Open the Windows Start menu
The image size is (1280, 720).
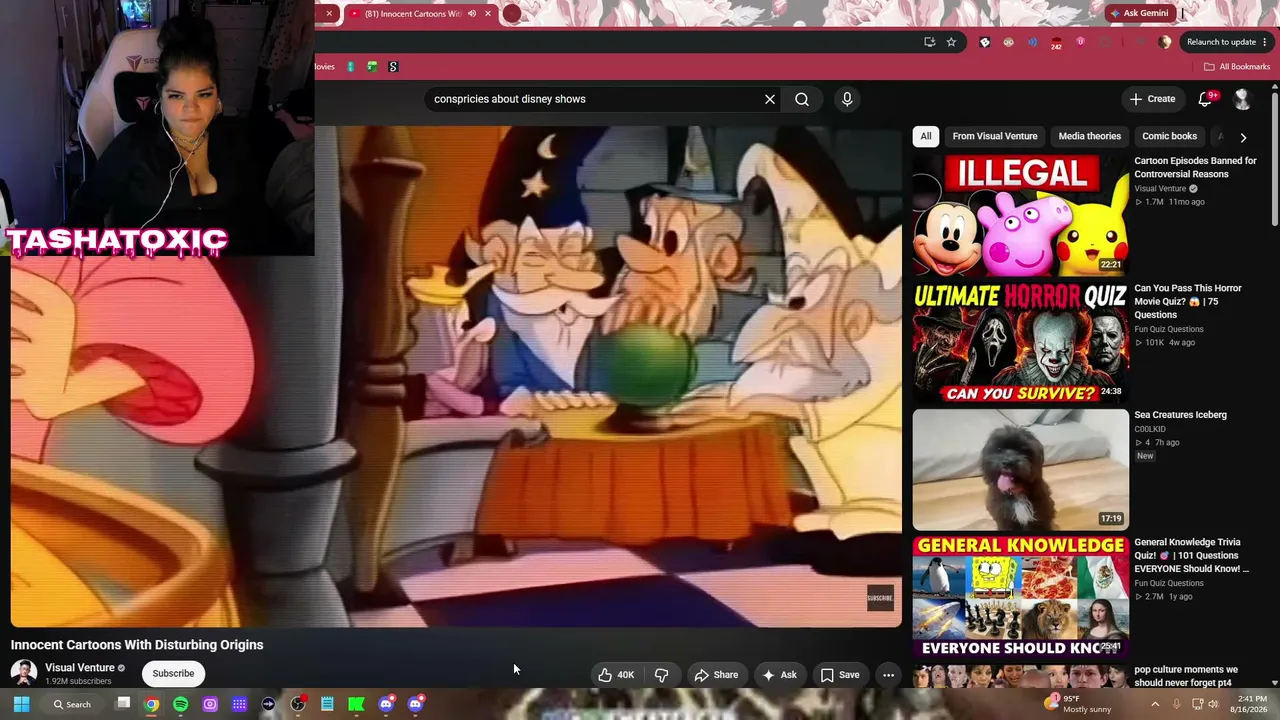tap(21, 704)
